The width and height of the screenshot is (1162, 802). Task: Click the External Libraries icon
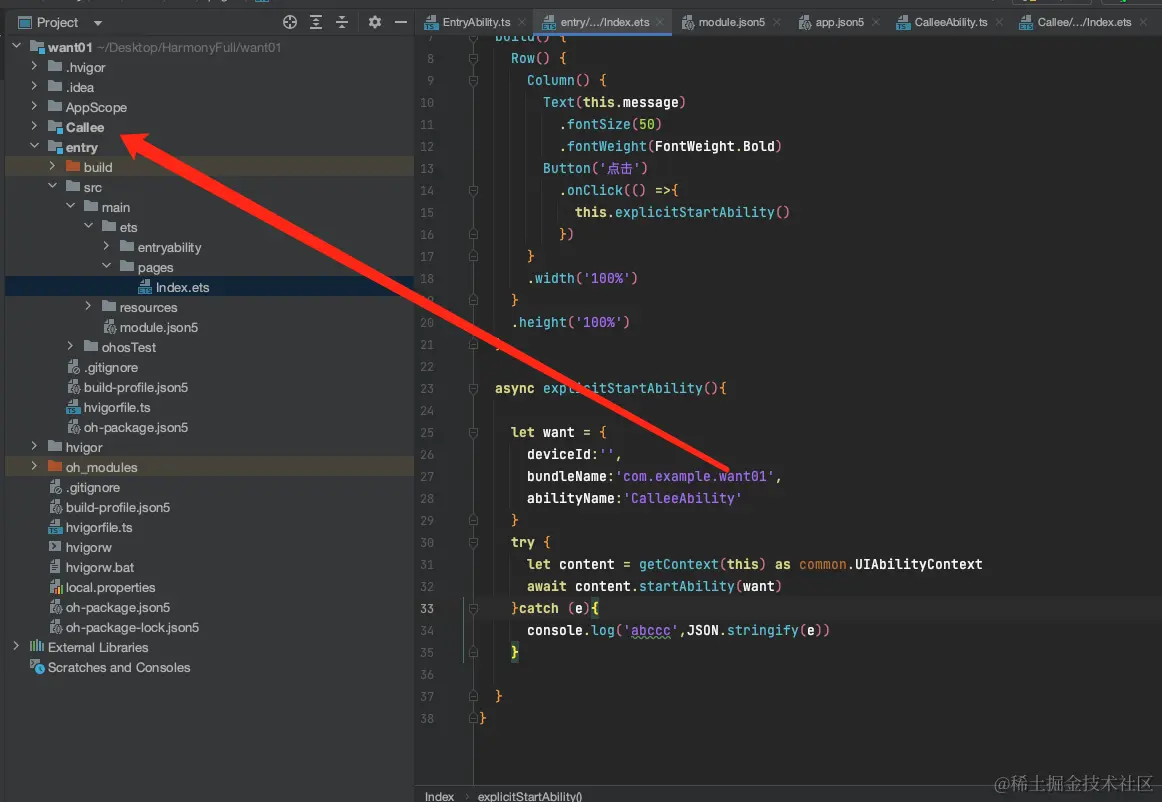pos(37,646)
